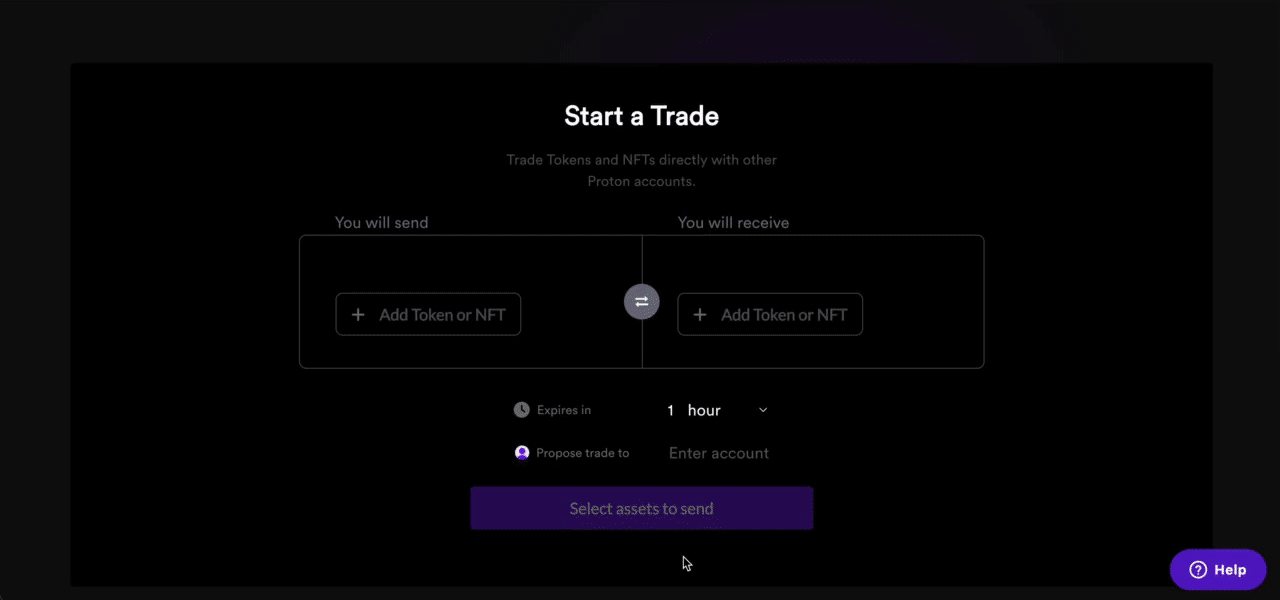Expand the hour selector chevron
Screen dimensions: 1280x600
763,410
